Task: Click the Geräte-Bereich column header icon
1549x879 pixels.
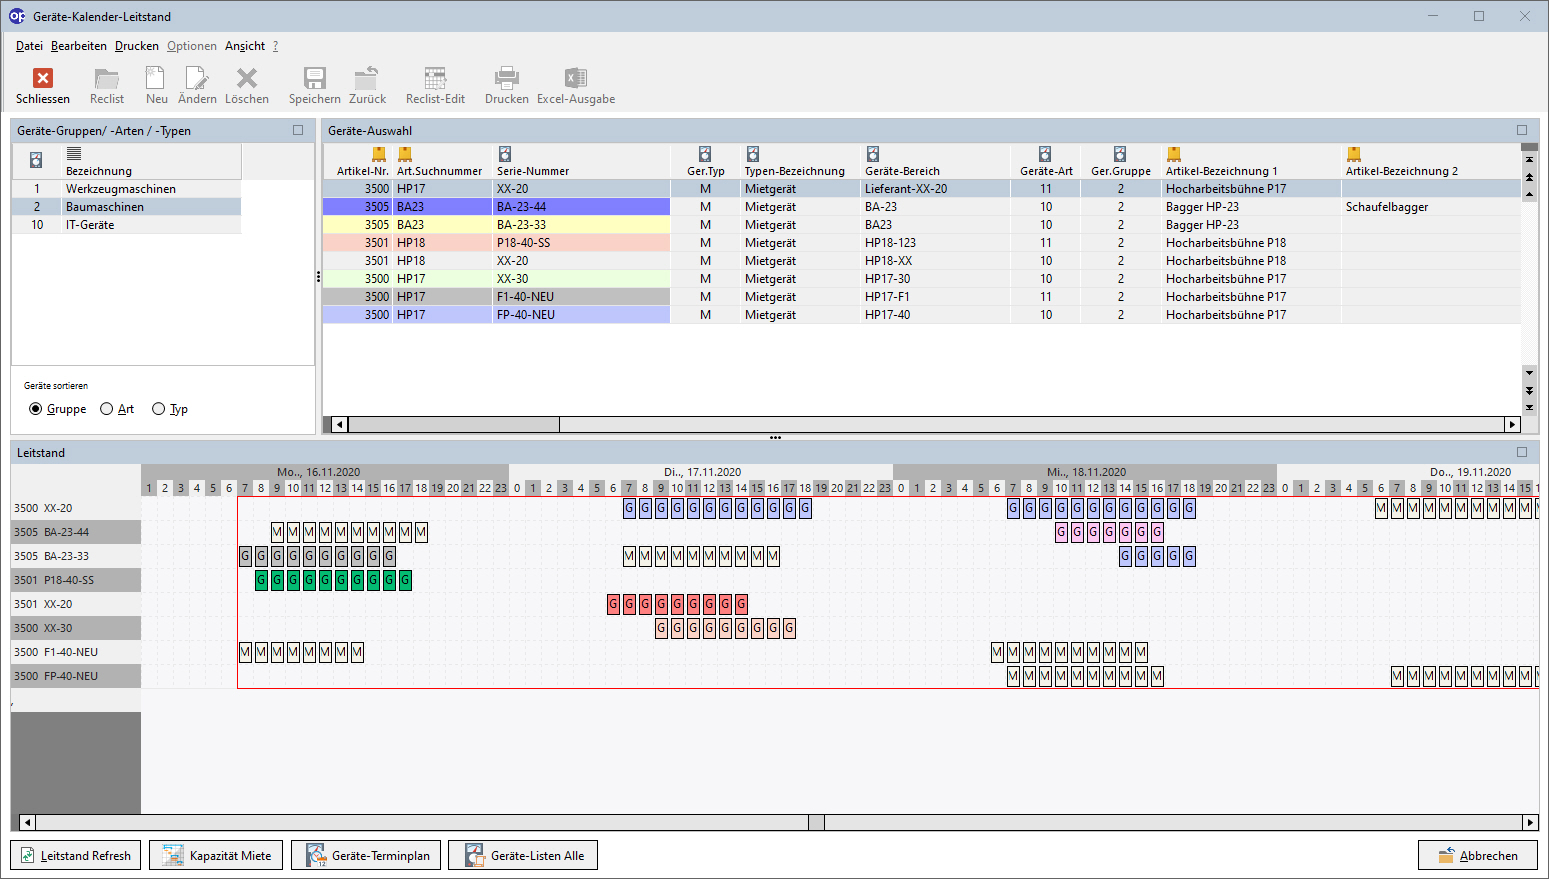Action: click(x=873, y=154)
